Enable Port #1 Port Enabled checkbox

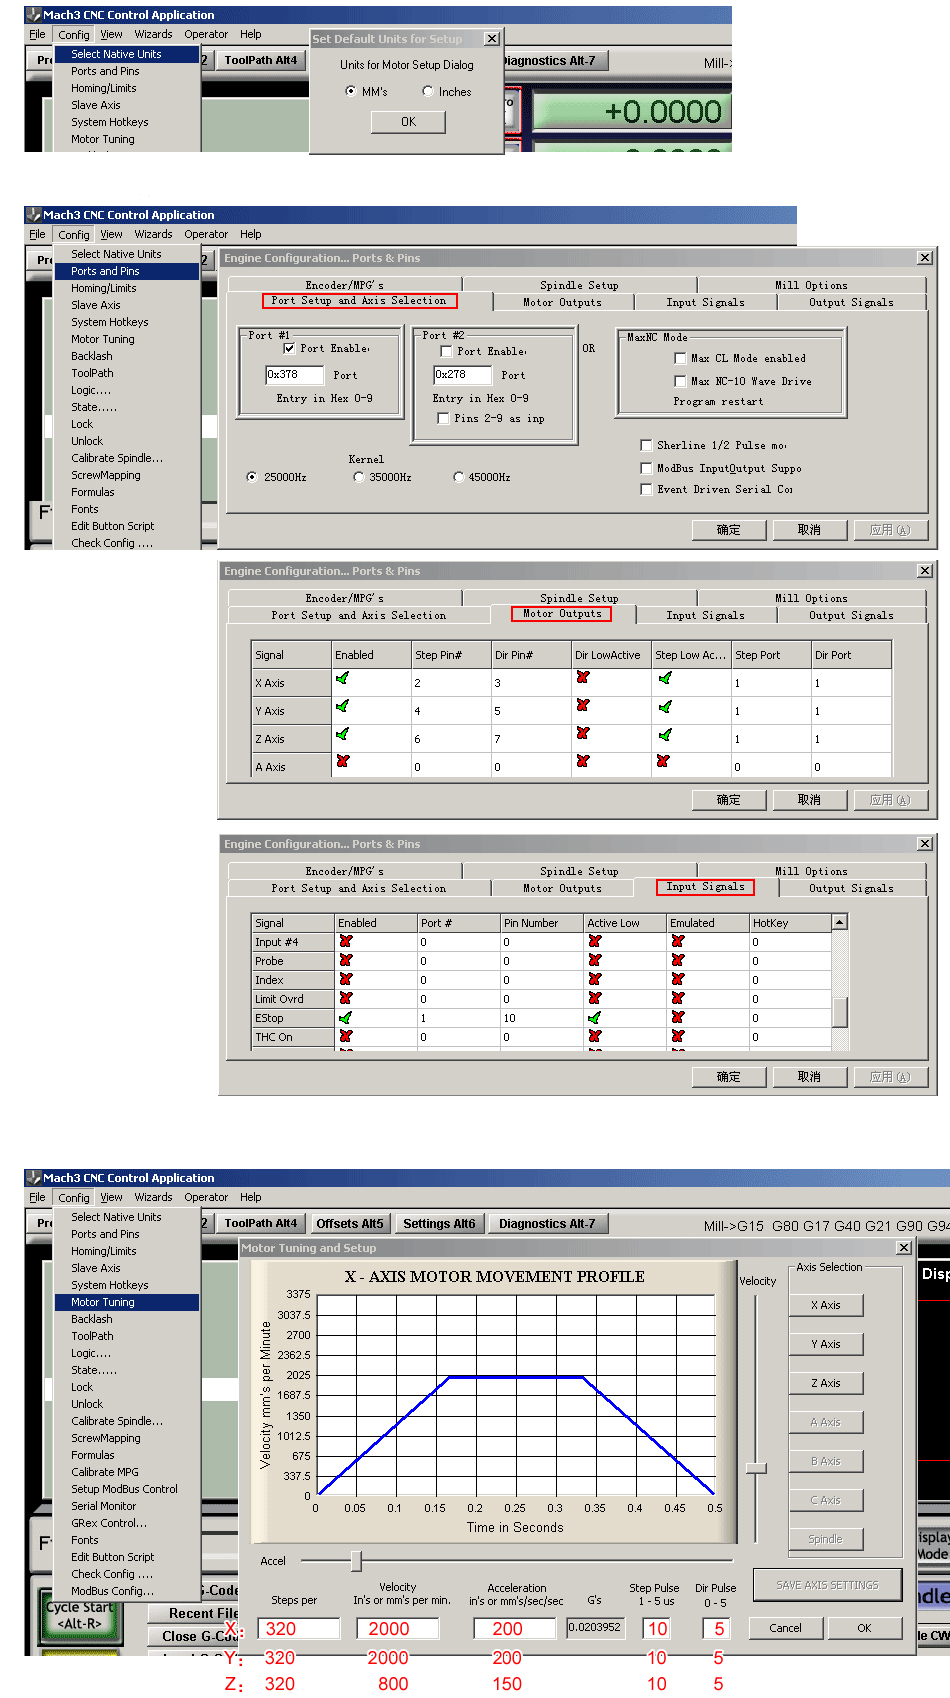(x=289, y=348)
